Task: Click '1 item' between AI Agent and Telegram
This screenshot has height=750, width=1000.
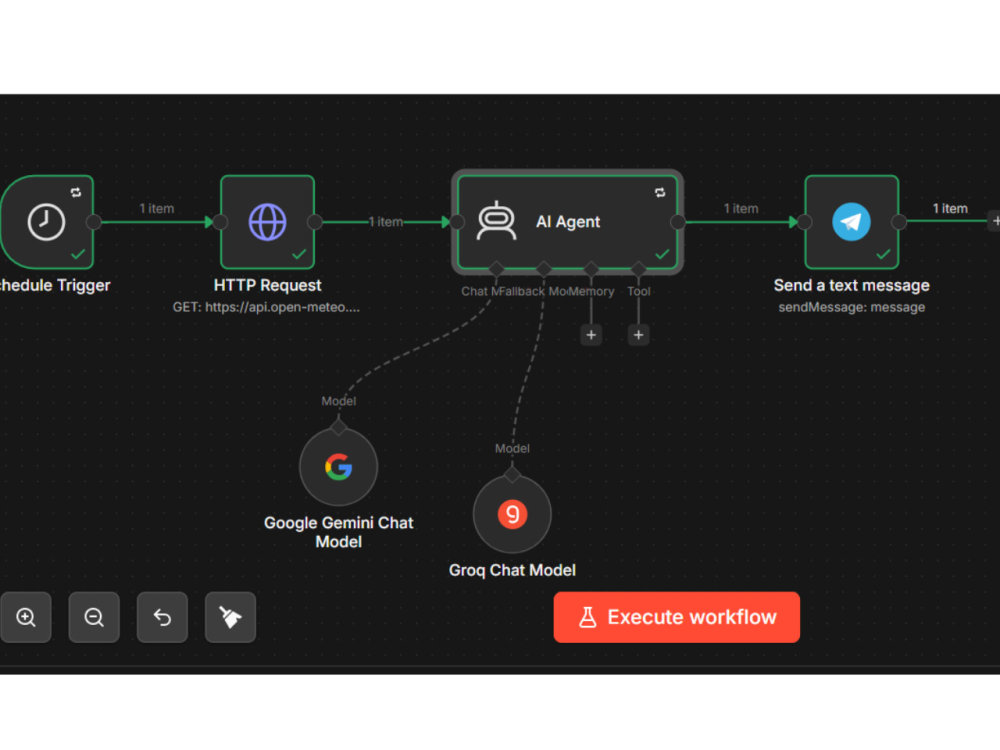Action: (x=741, y=209)
